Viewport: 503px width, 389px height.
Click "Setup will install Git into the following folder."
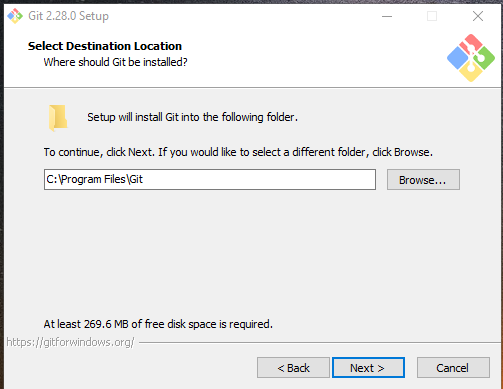coord(192,117)
